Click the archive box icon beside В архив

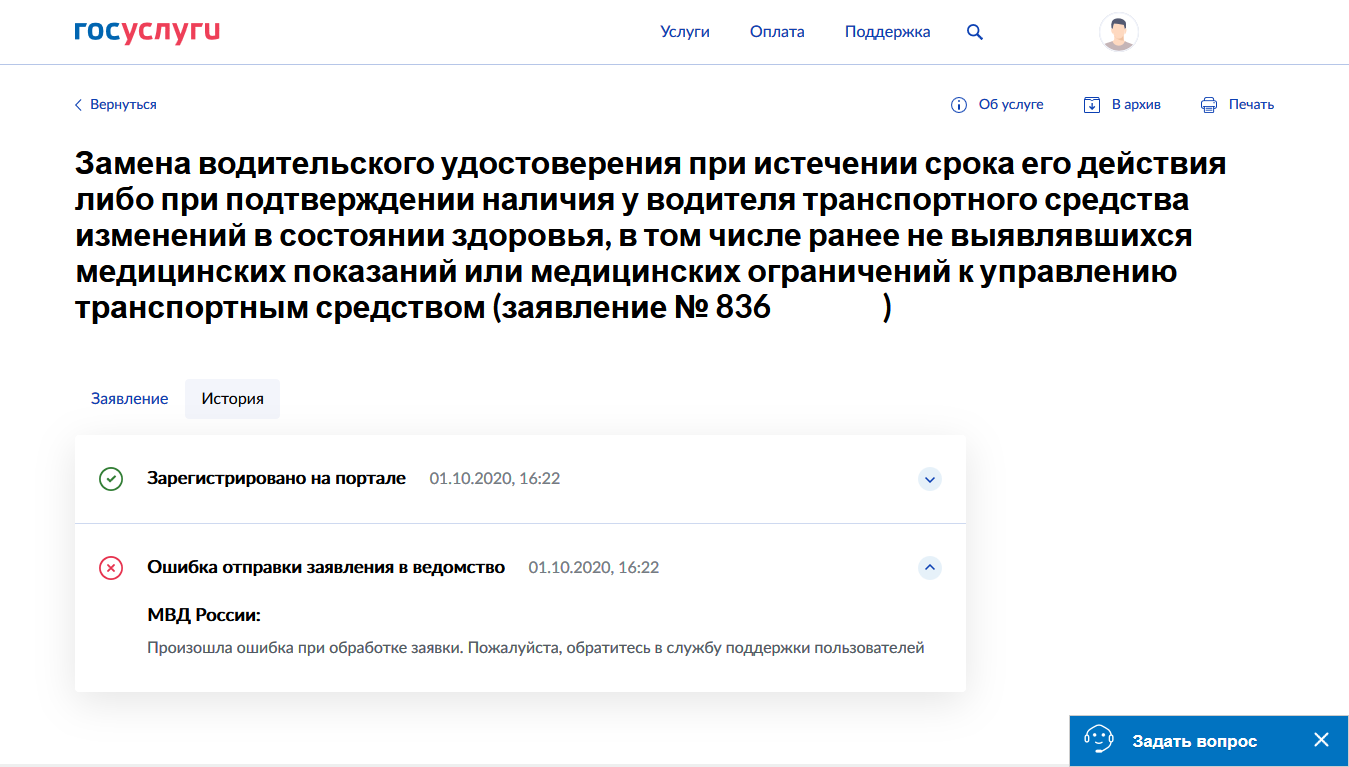point(1092,105)
